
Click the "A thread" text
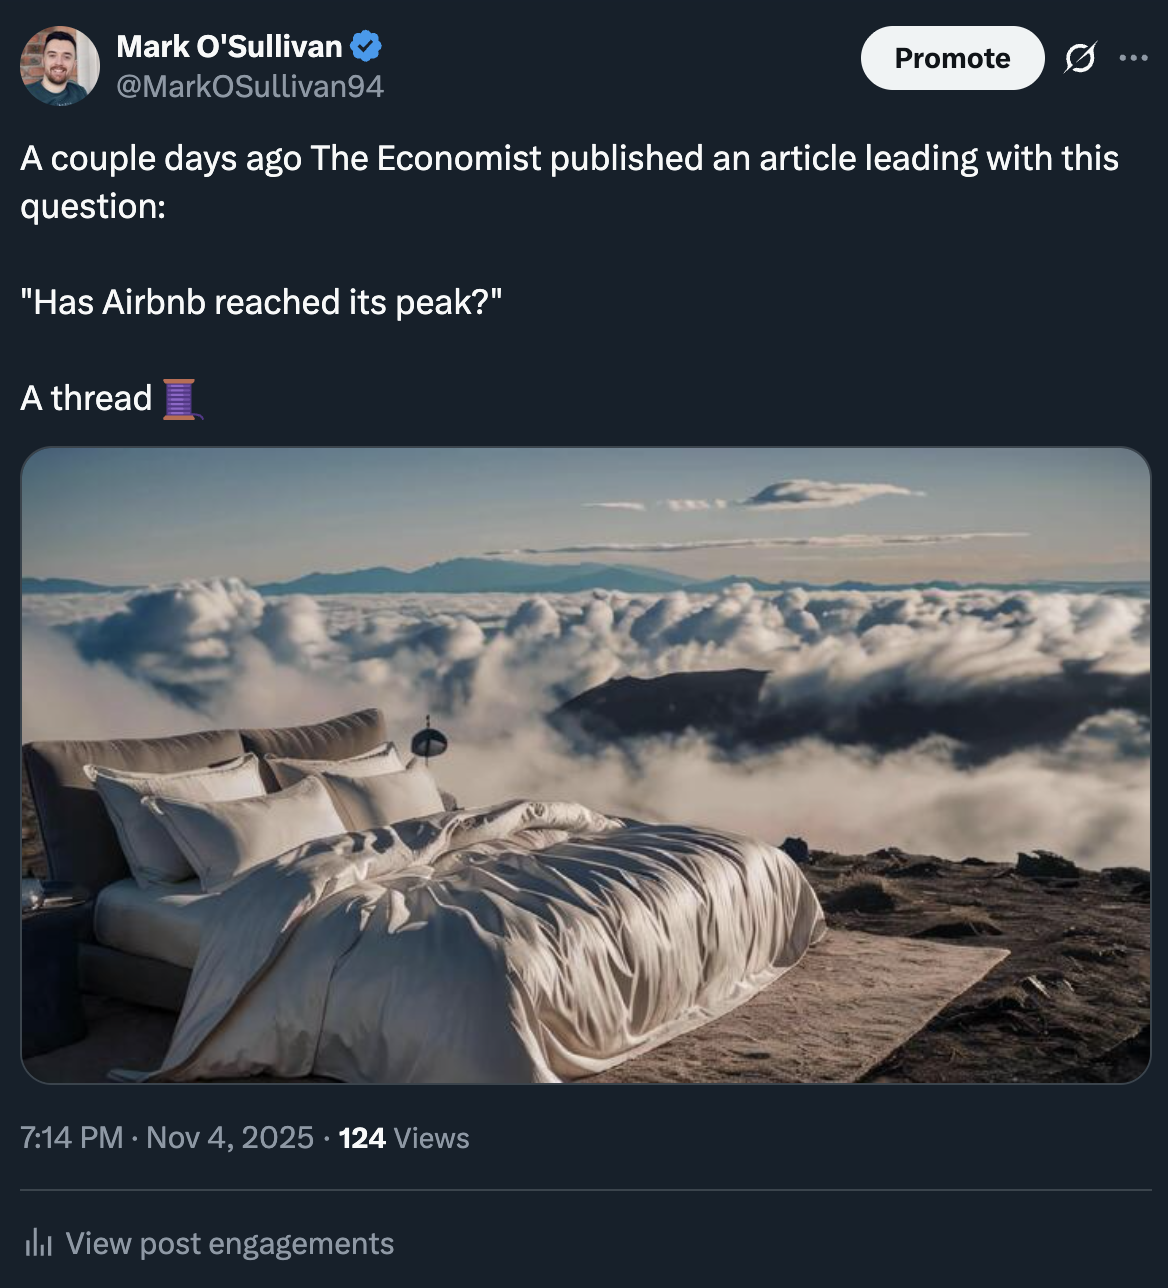(86, 398)
